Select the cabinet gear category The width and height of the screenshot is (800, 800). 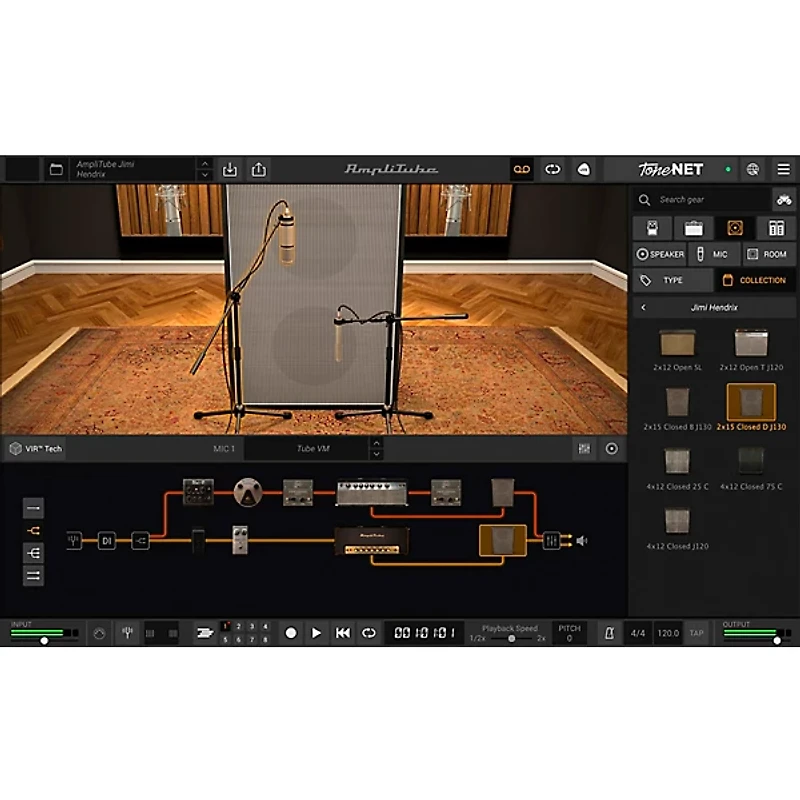pos(735,228)
